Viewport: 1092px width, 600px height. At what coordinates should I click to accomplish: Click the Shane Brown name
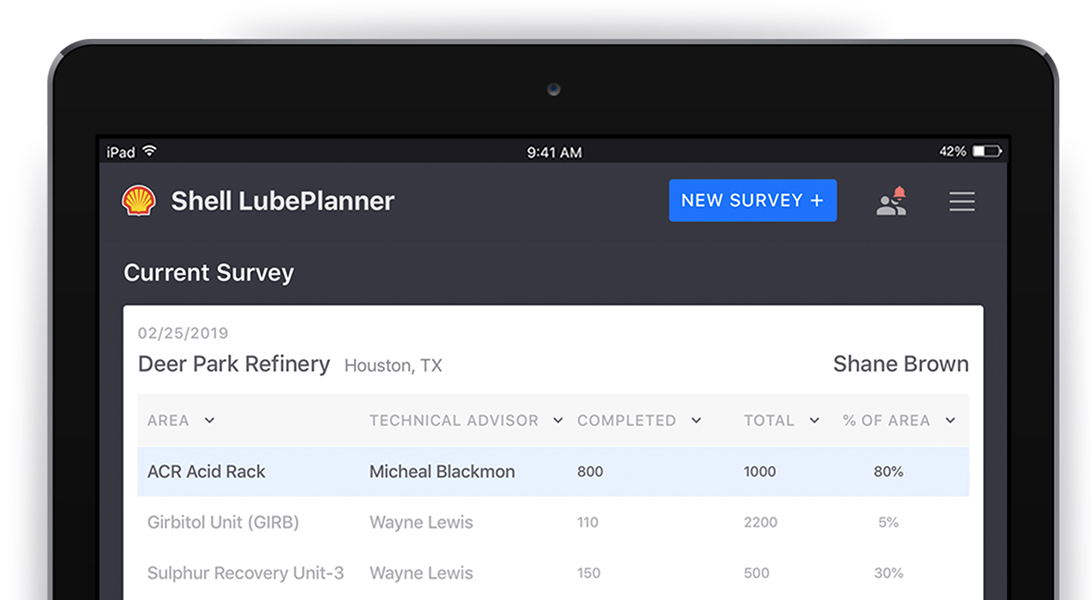point(900,364)
